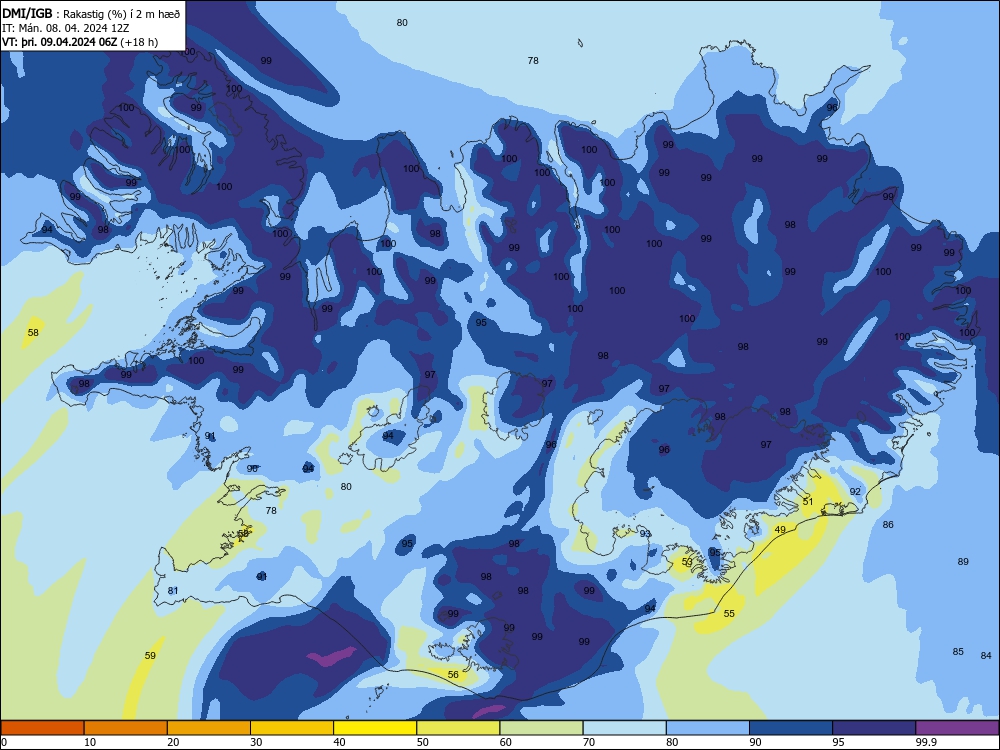Pick the light green 60–70 legend swatch

coord(541,728)
